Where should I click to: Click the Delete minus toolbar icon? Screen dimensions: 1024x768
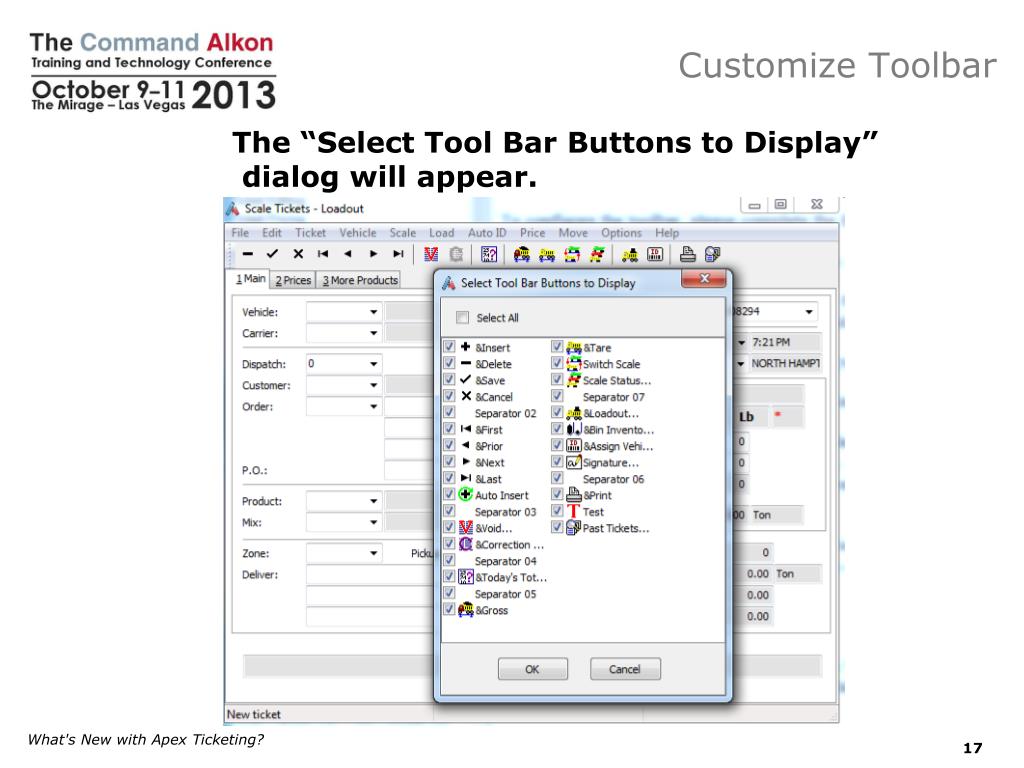[247, 254]
